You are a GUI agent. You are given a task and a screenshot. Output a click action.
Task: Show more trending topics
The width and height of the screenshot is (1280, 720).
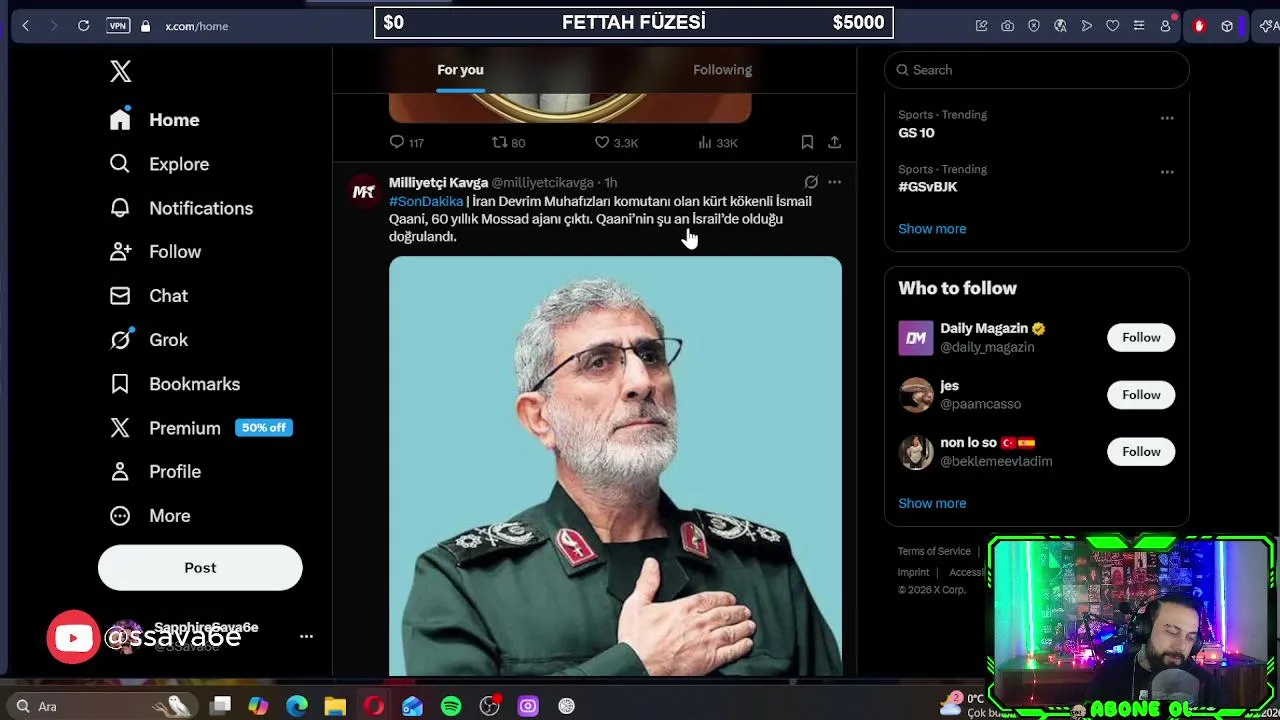tap(932, 229)
